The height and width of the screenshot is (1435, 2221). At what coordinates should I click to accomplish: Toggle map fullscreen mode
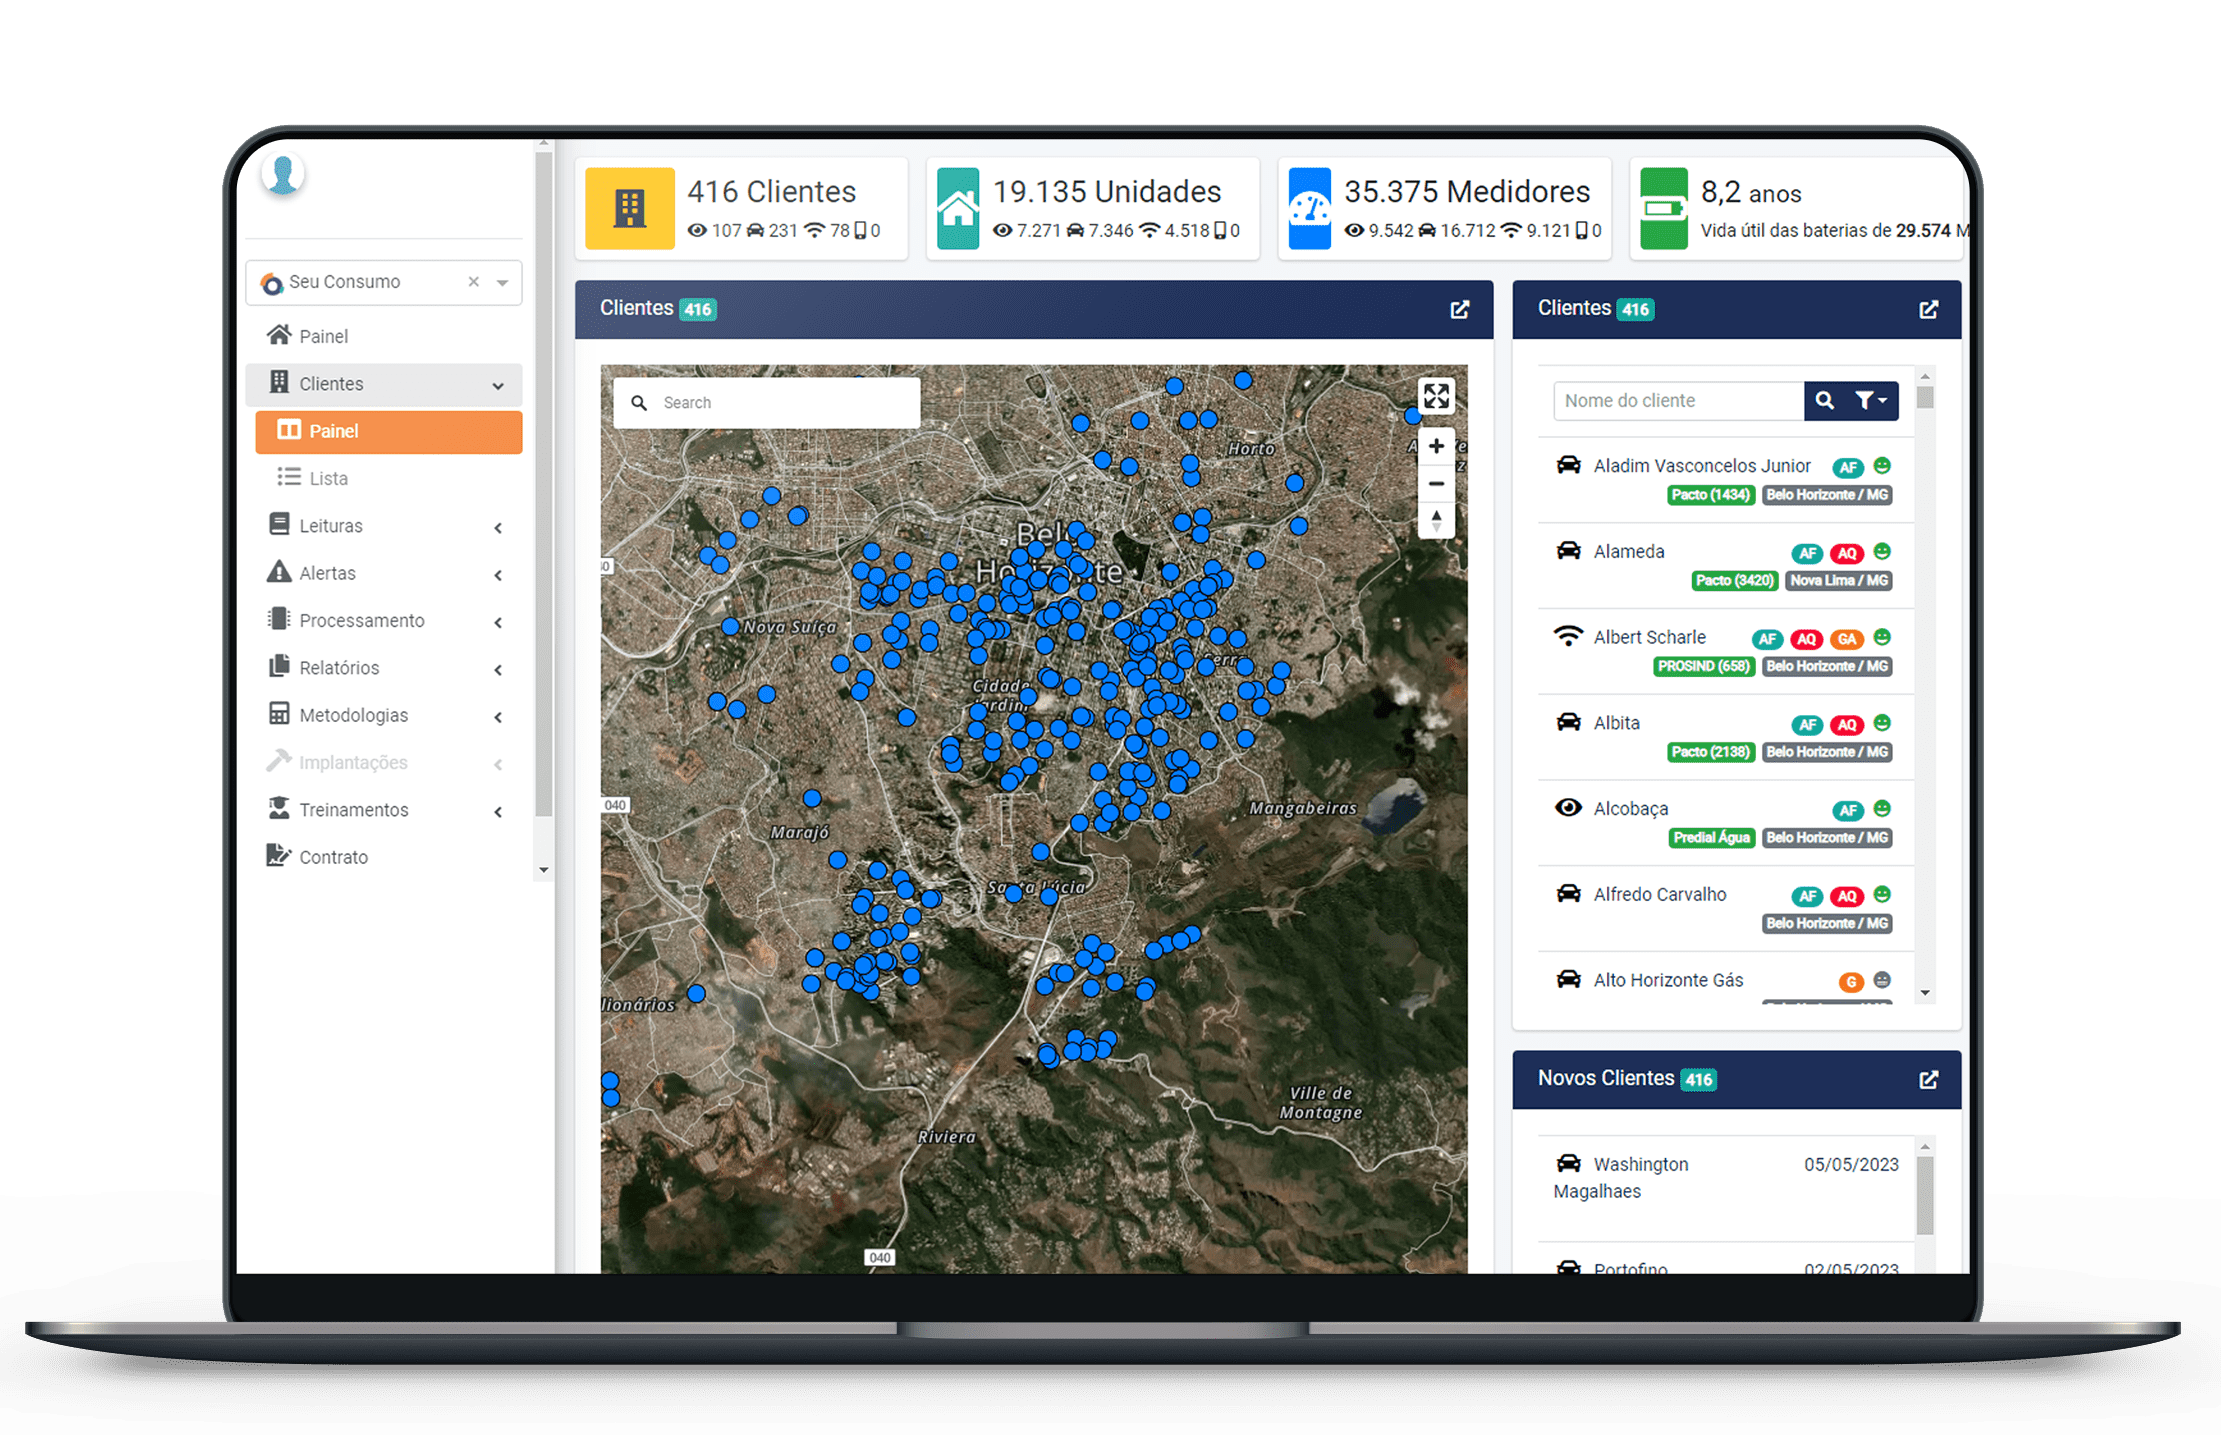pyautogui.click(x=1436, y=397)
